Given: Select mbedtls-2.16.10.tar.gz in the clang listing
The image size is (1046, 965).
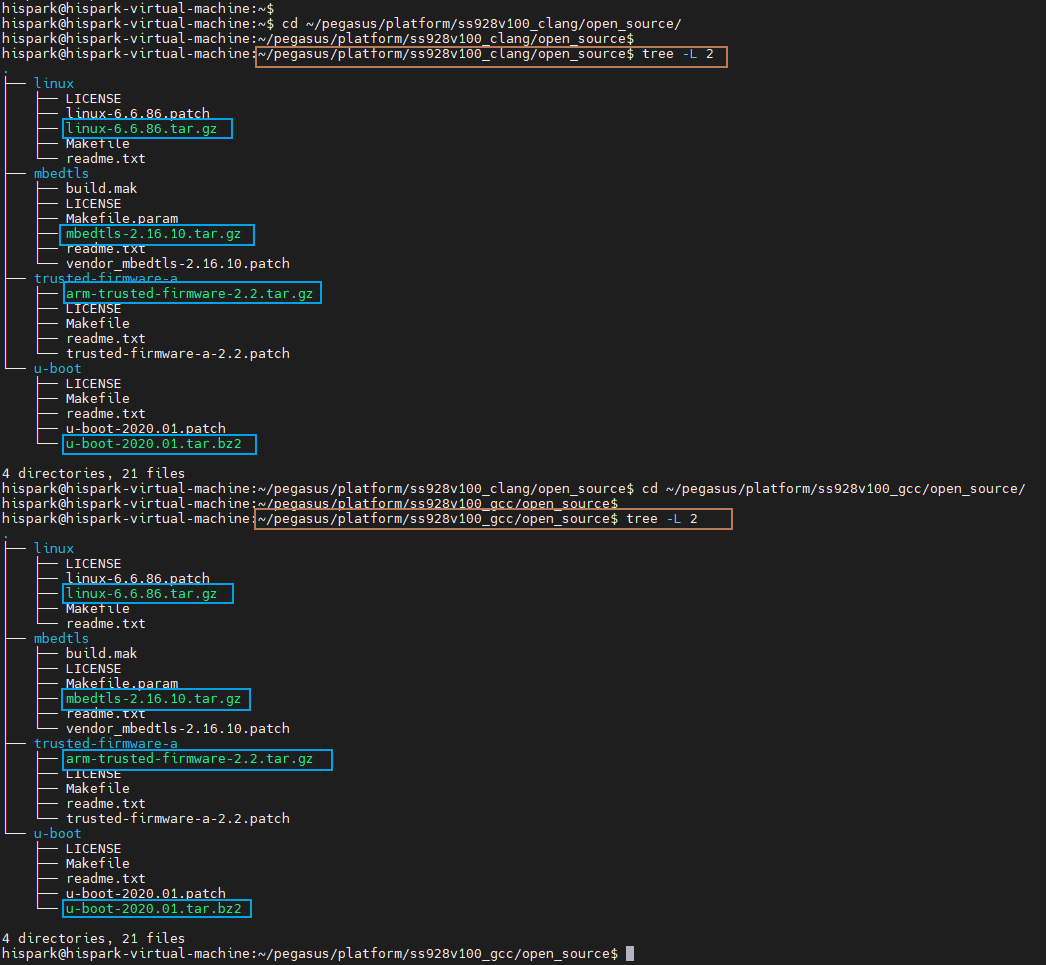Looking at the screenshot, I should (x=153, y=234).
